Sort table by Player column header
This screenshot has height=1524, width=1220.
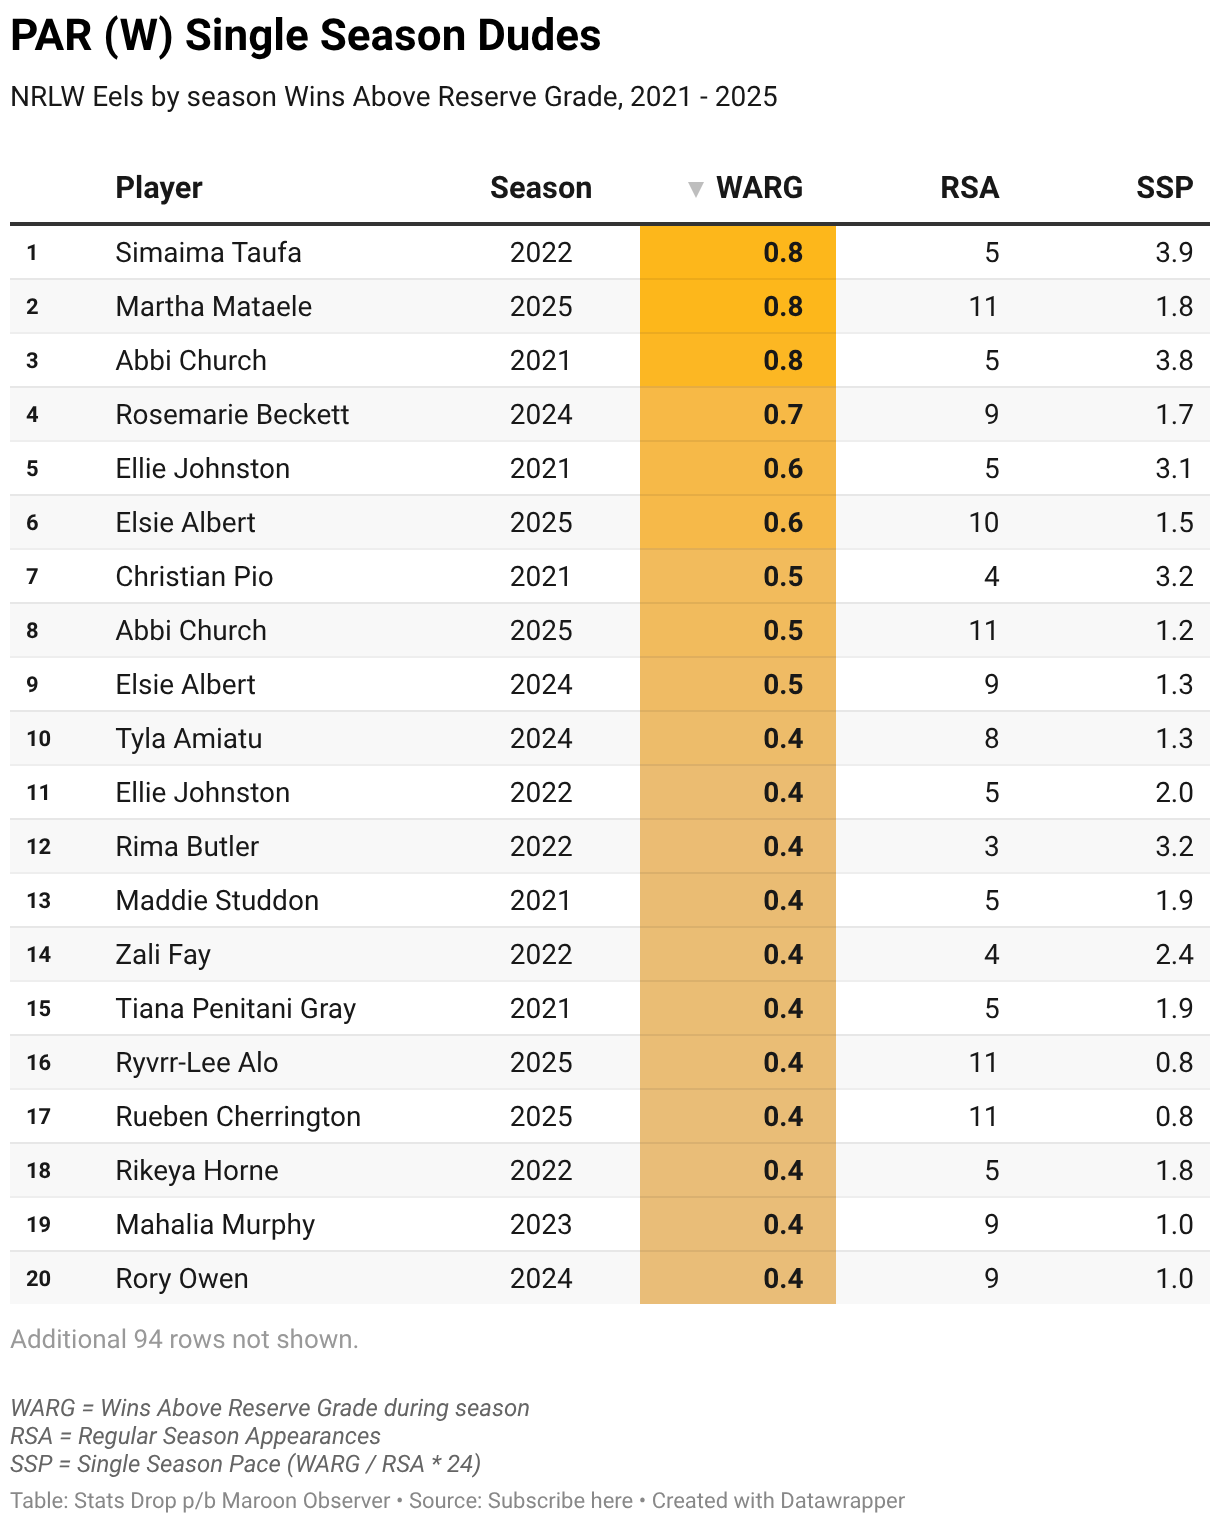click(x=159, y=188)
